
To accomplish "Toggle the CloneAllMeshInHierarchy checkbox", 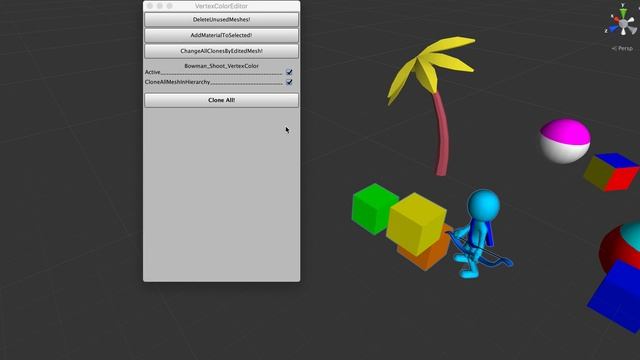I will pyautogui.click(x=289, y=82).
